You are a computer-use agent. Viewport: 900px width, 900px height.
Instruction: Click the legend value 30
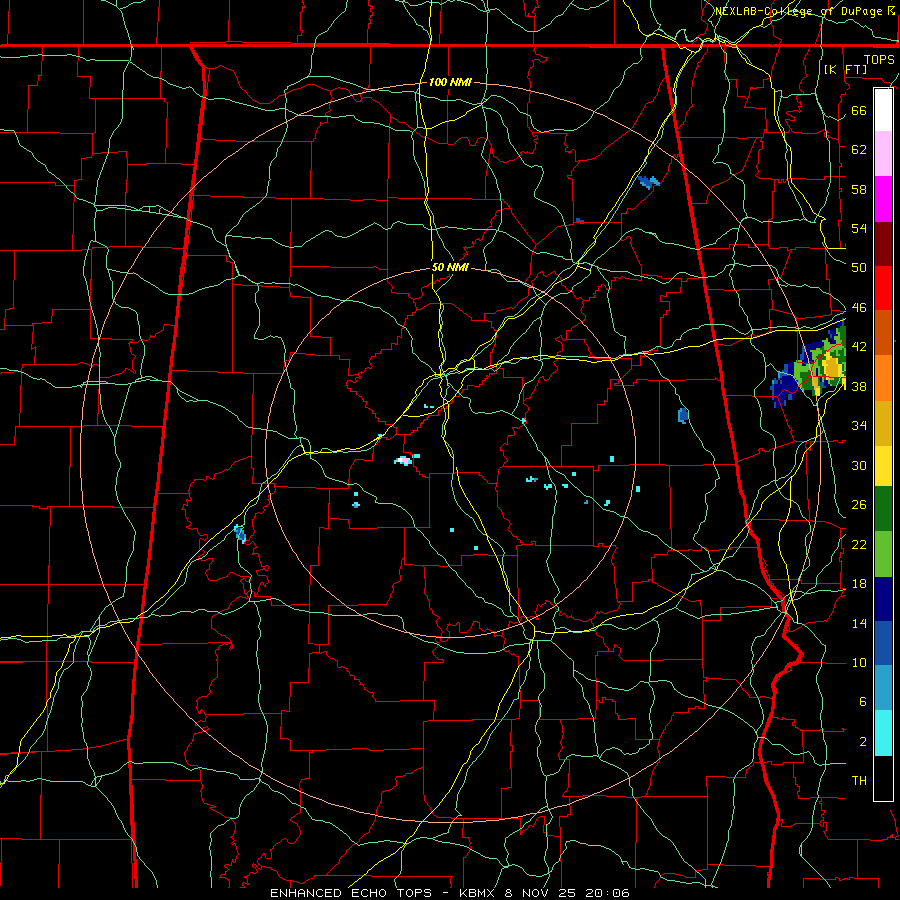tap(859, 465)
